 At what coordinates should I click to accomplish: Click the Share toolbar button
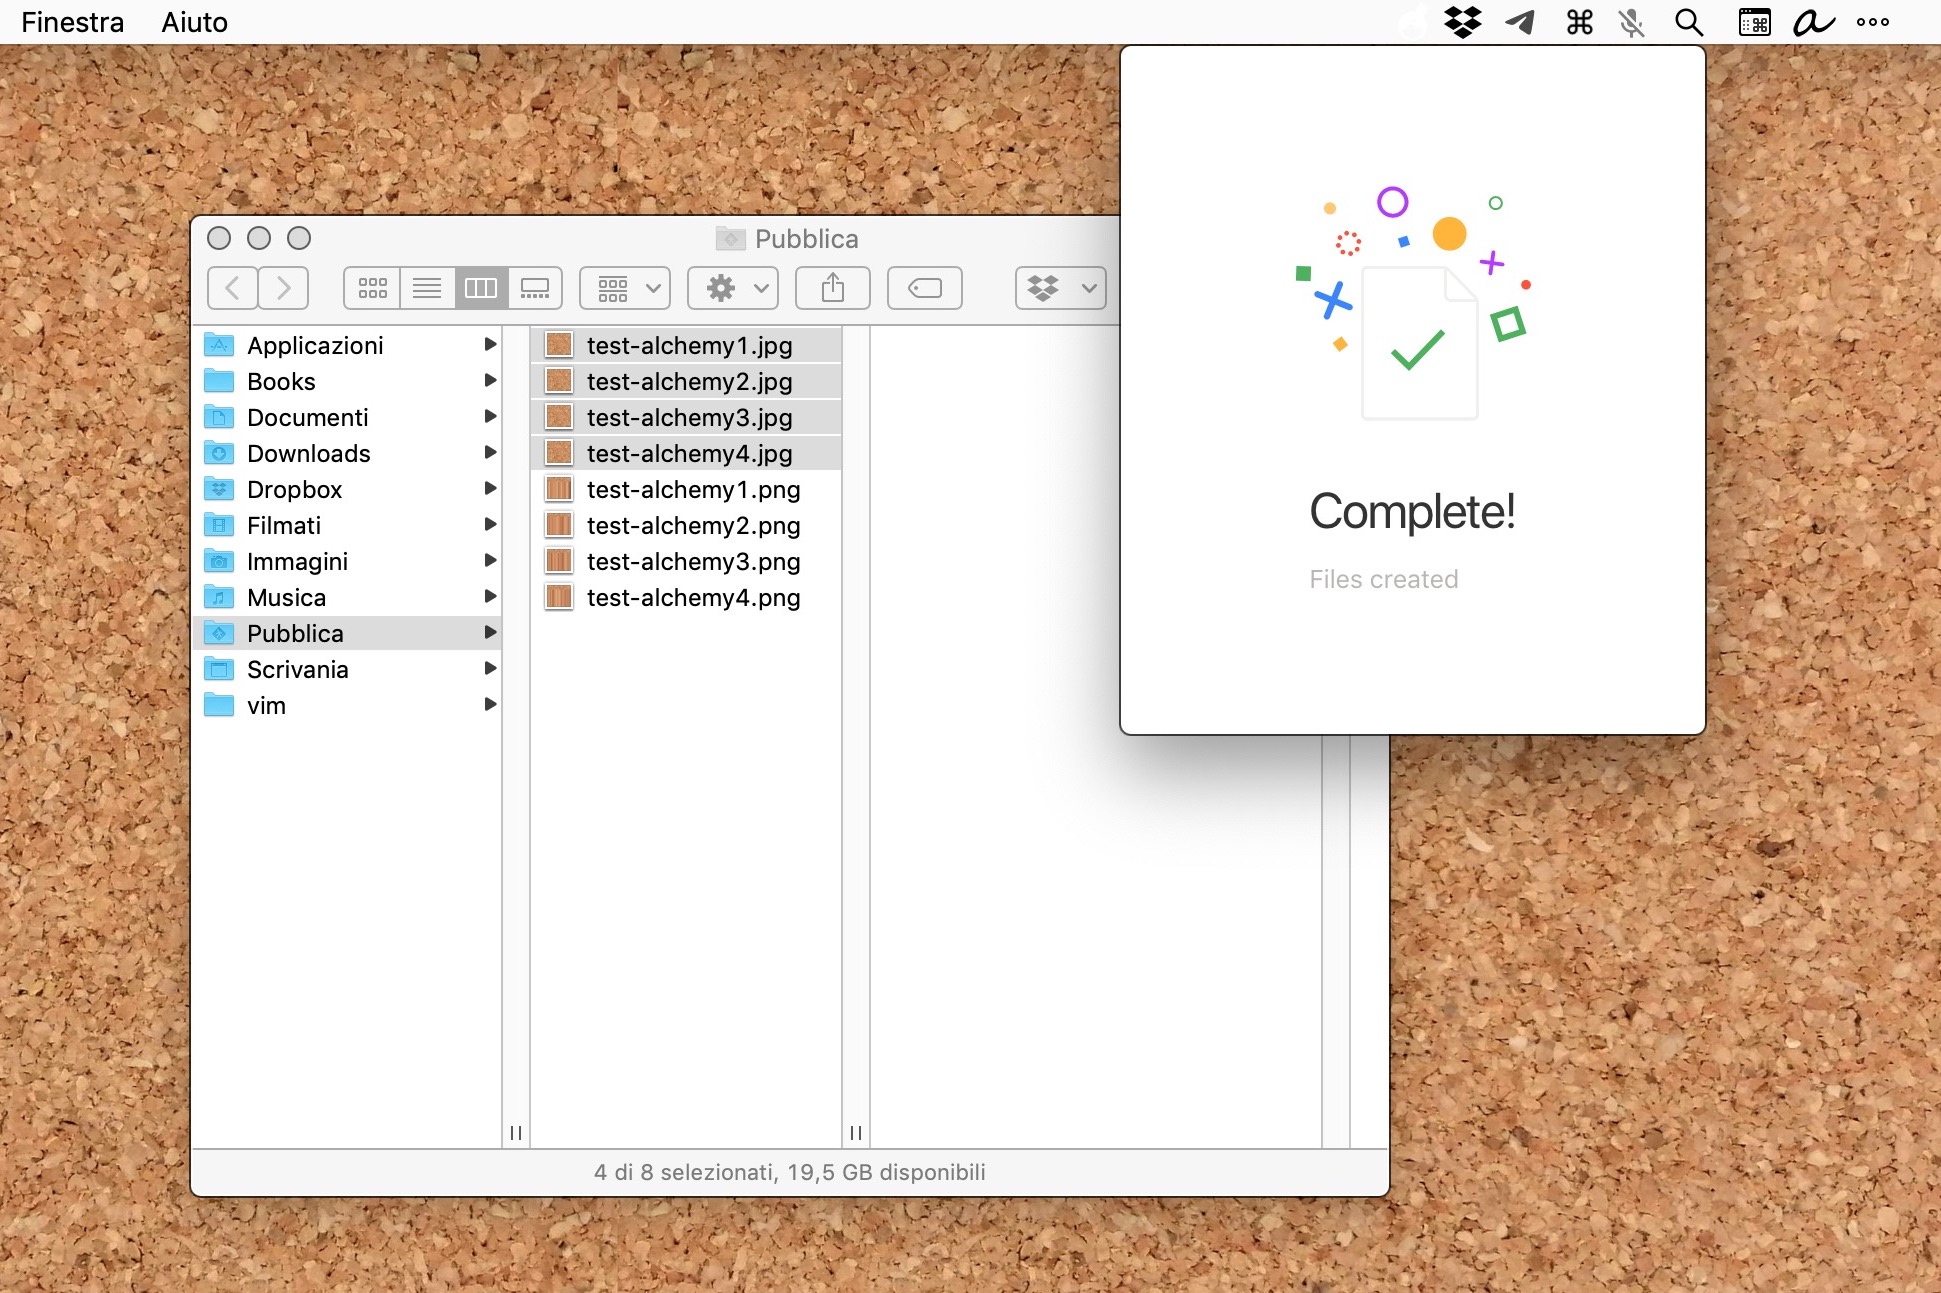pyautogui.click(x=832, y=288)
